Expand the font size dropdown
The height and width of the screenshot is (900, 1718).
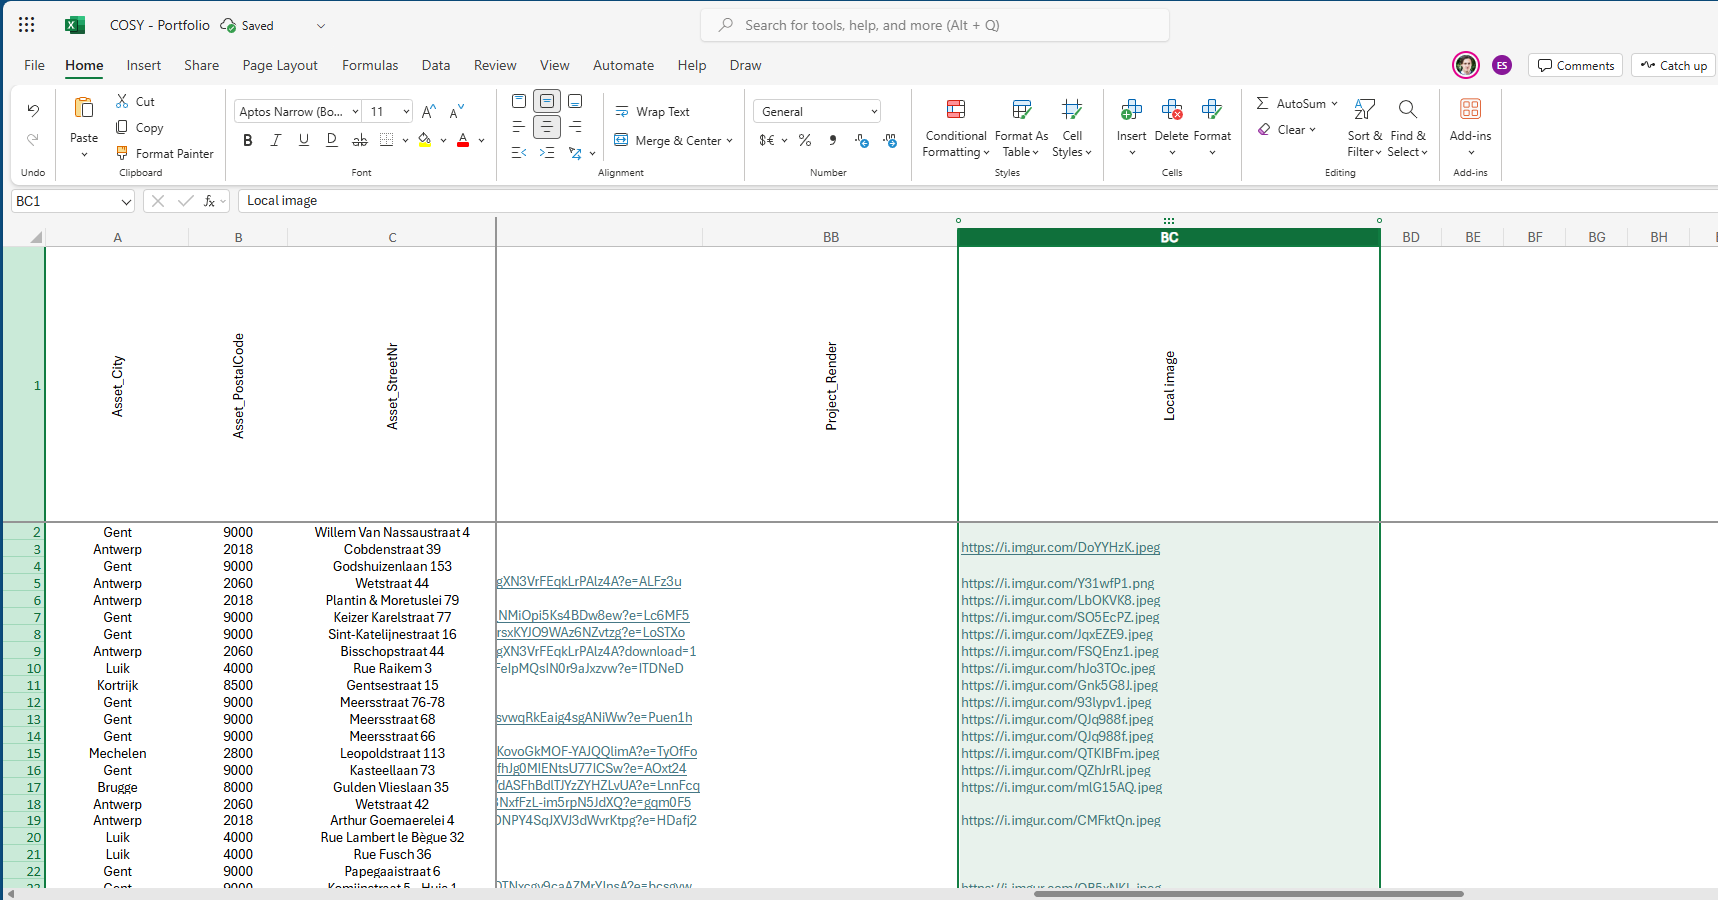coord(406,112)
